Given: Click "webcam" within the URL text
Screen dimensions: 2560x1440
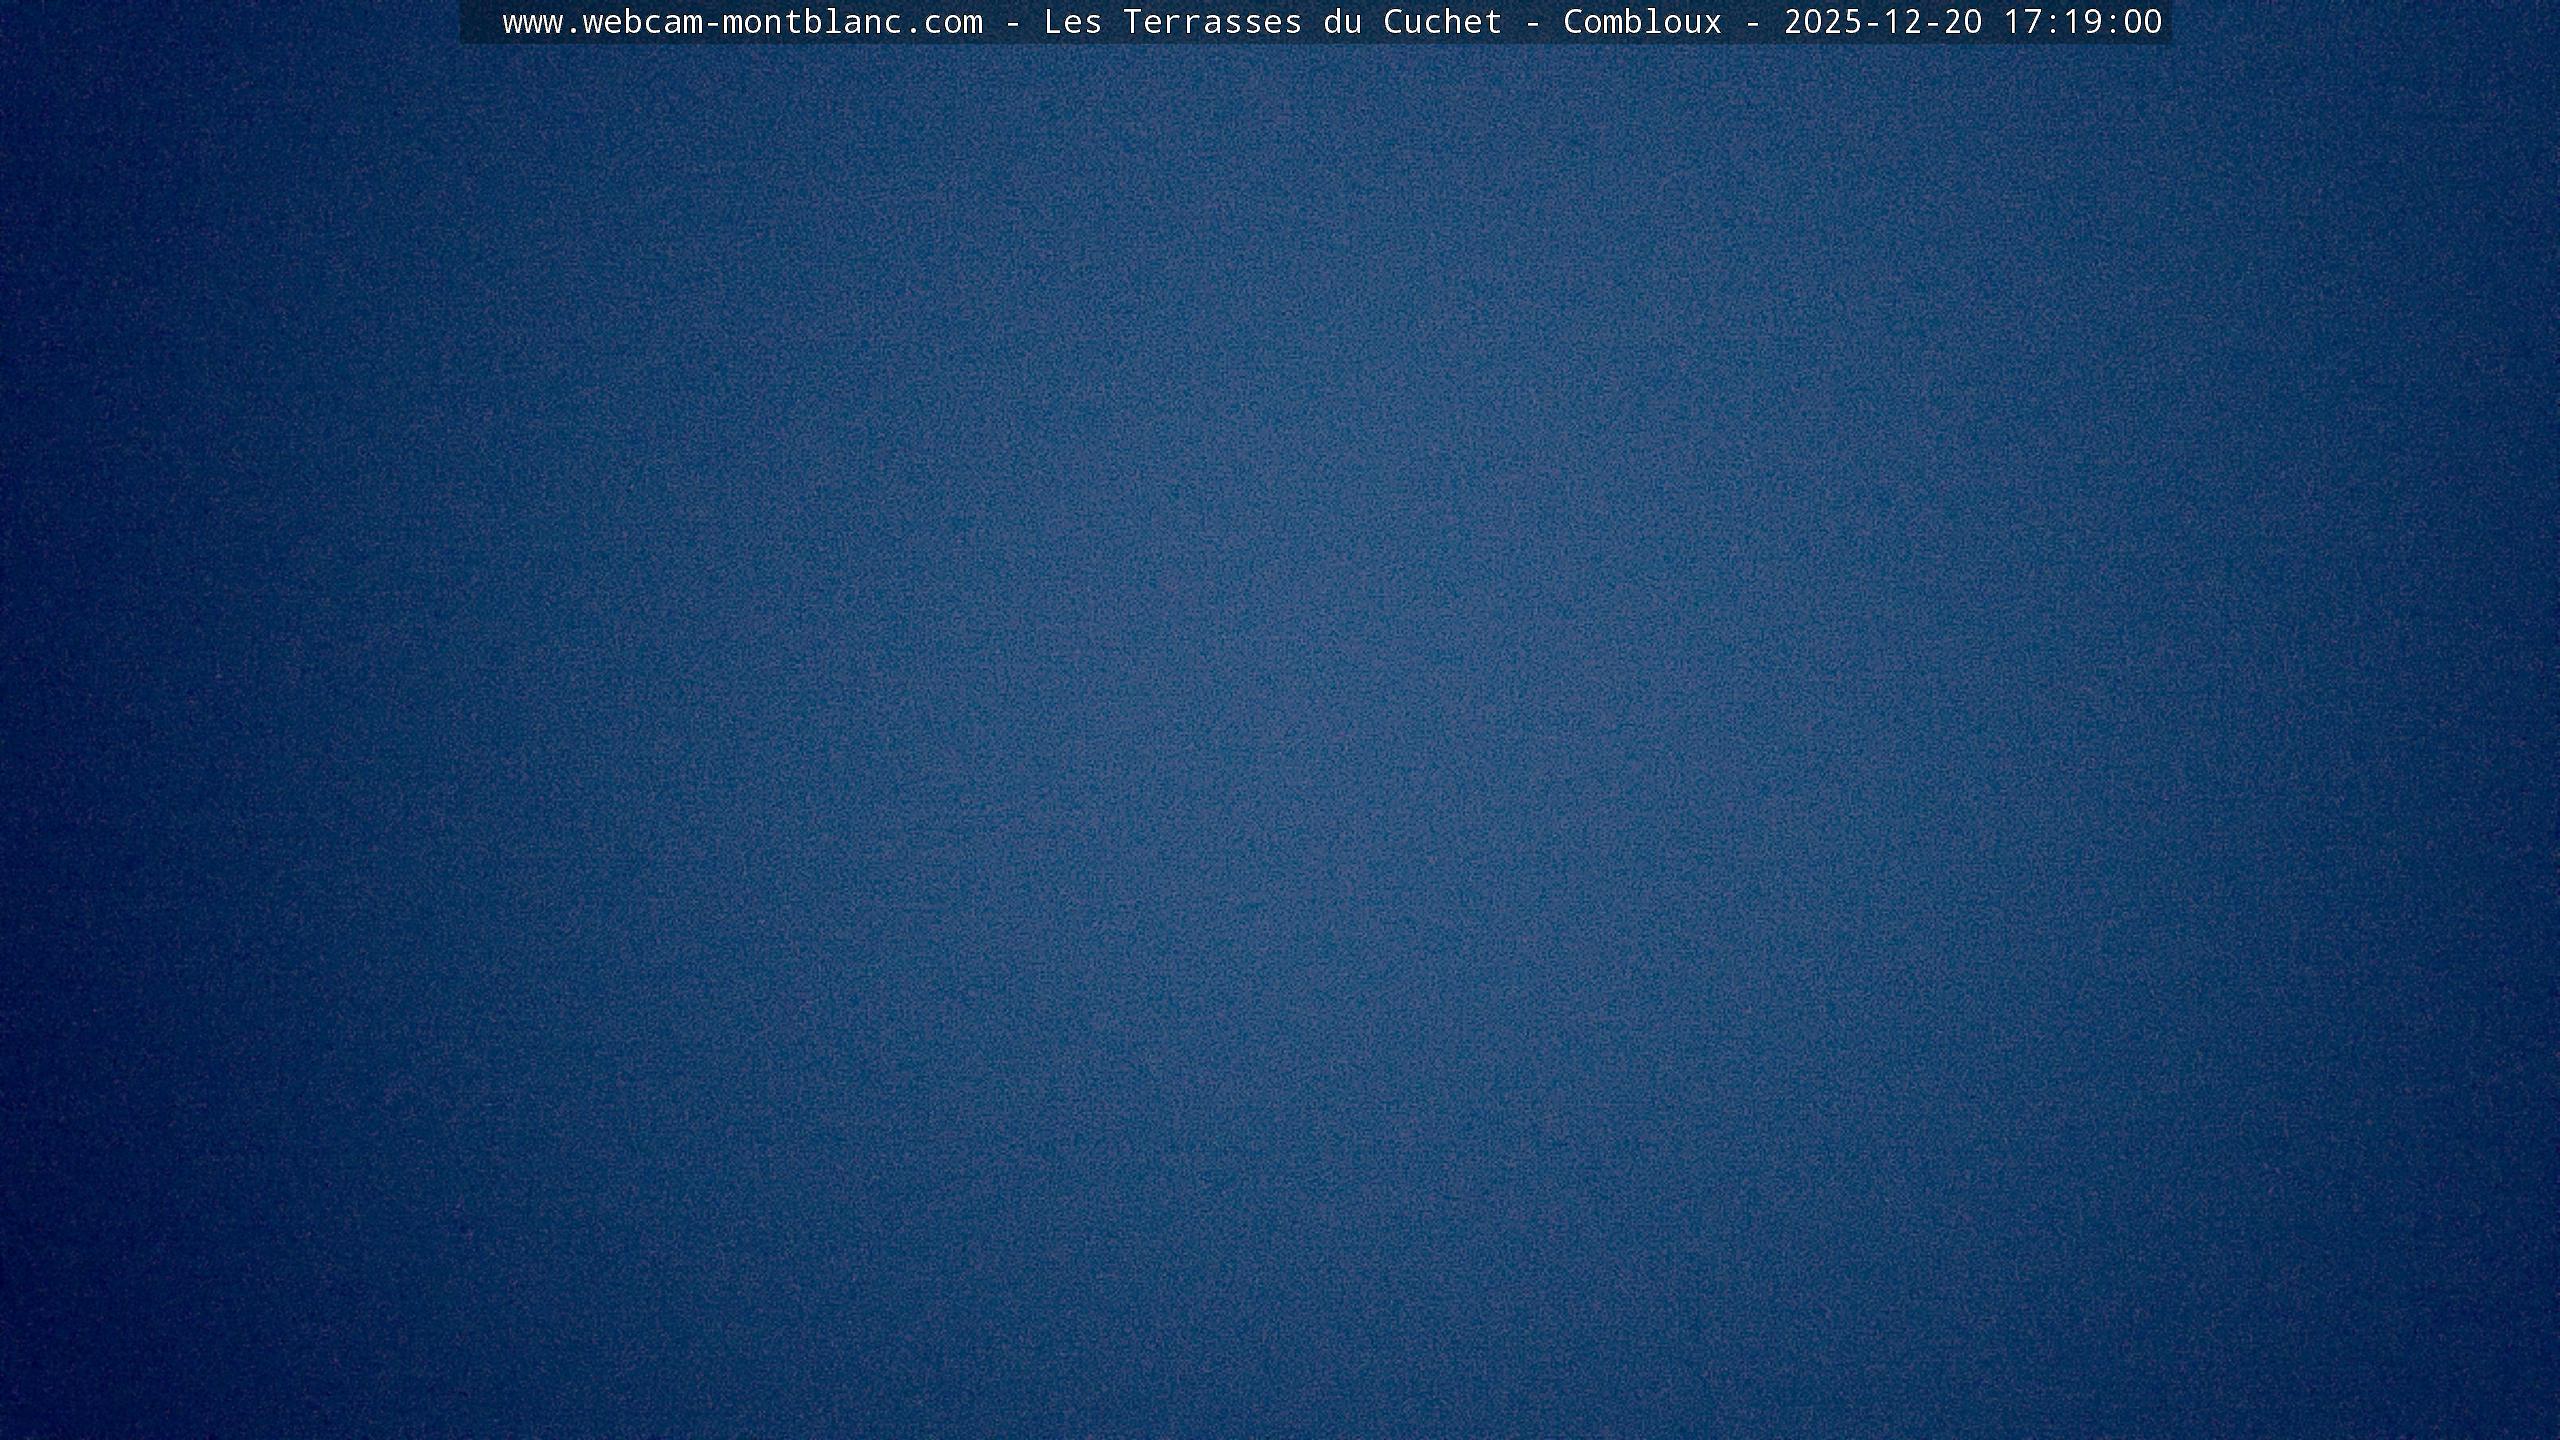Looking at the screenshot, I should click(x=642, y=22).
